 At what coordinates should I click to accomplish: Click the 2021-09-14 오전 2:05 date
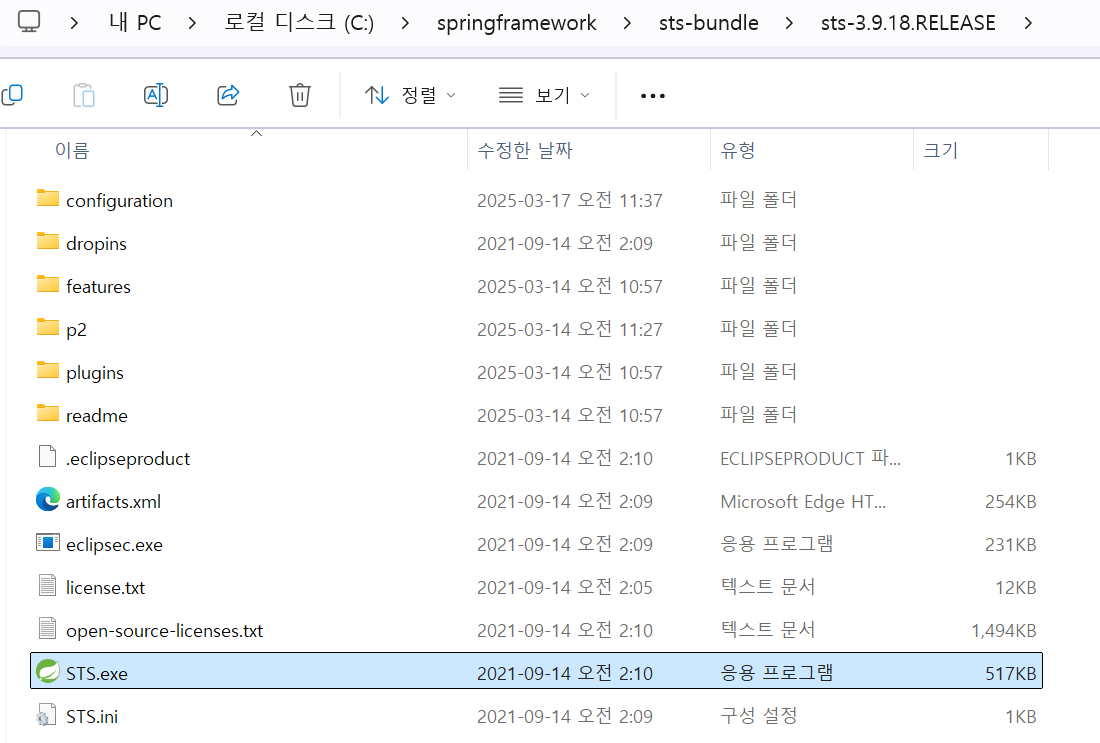click(x=565, y=587)
